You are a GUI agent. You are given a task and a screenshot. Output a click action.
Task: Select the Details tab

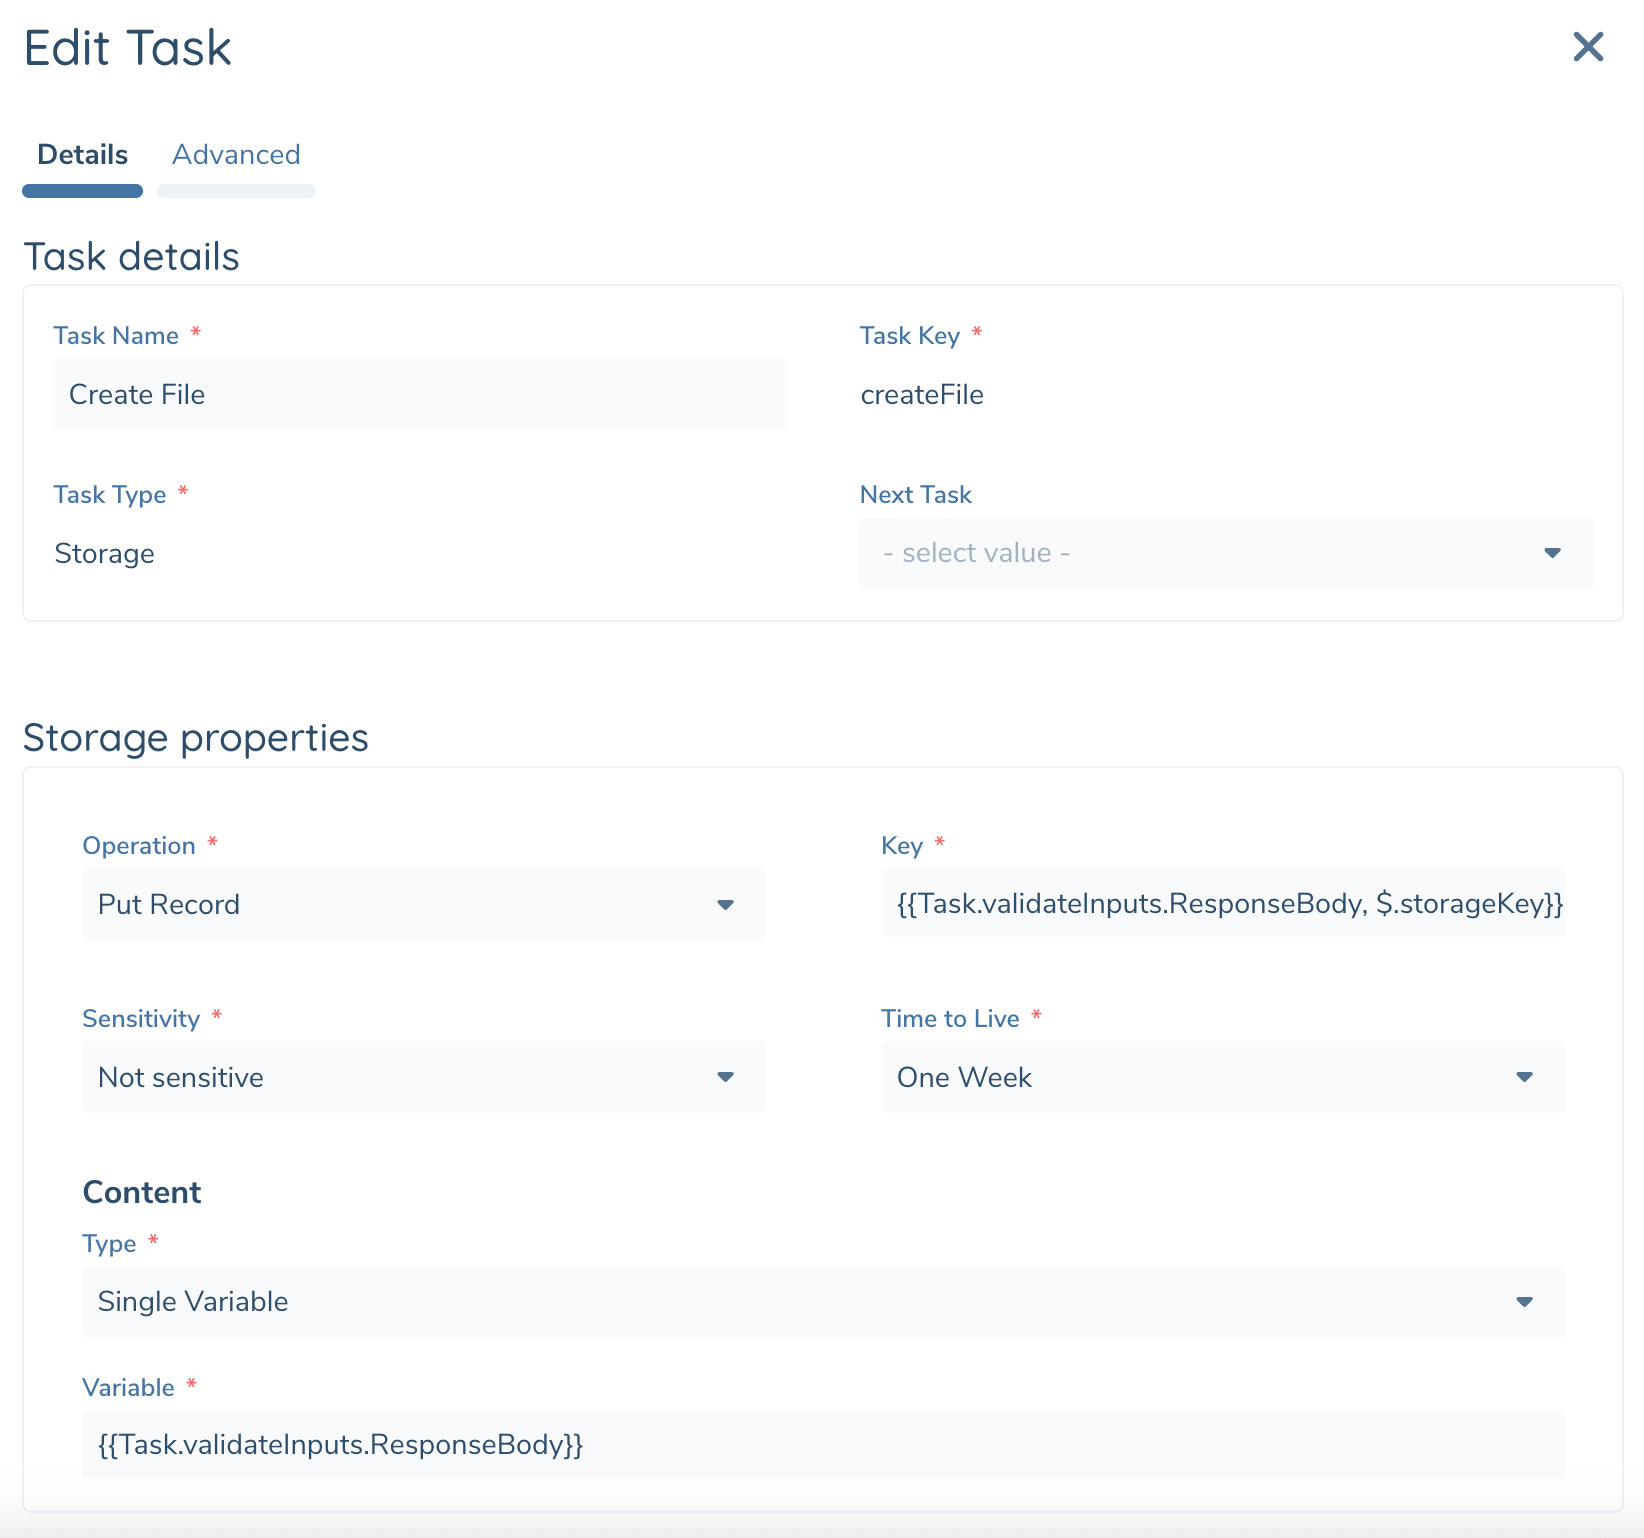coord(82,155)
